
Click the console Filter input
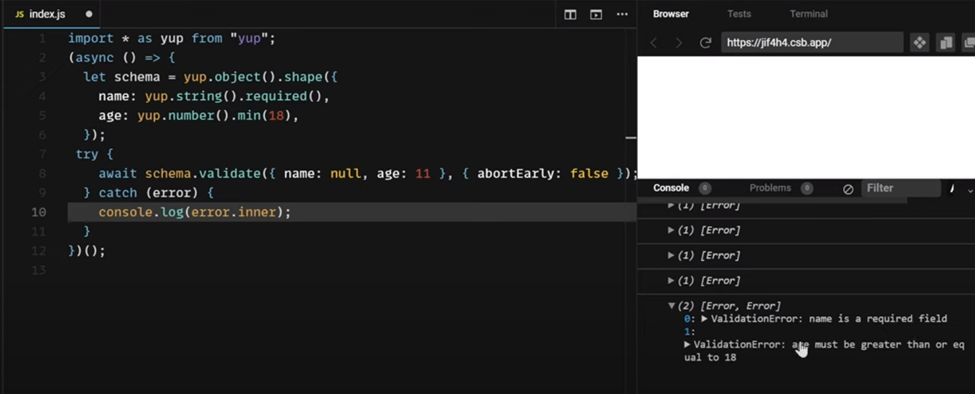pos(900,188)
